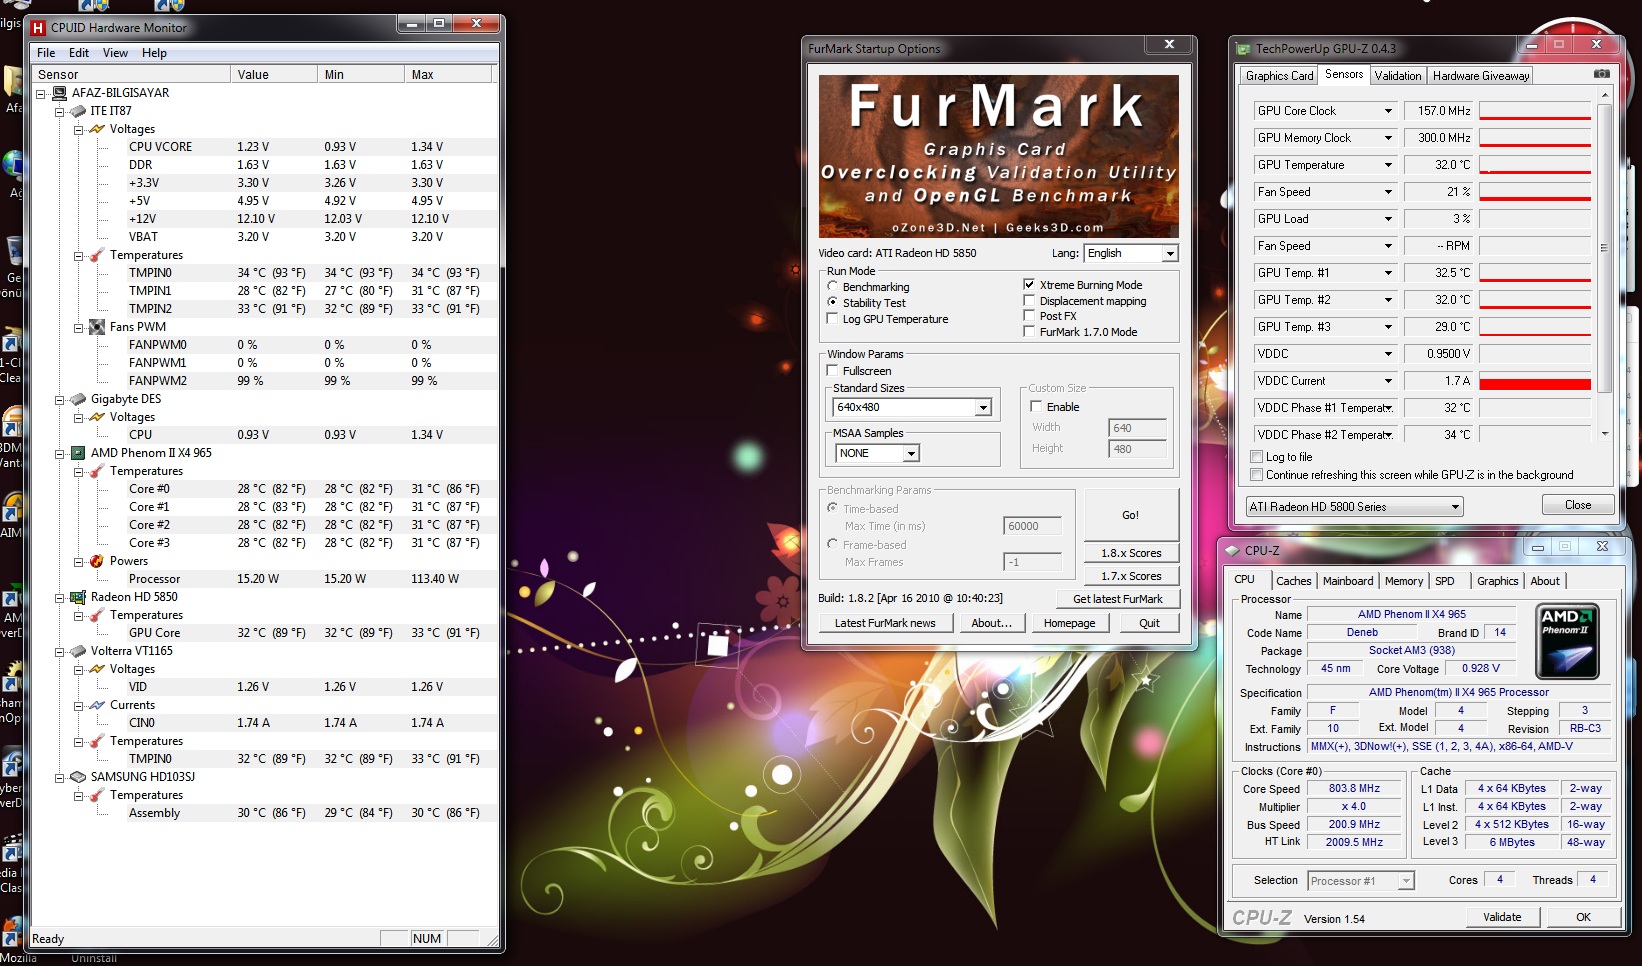This screenshot has height=966, width=1642.
Task: Click the ITE IT87 chip icon
Action: coord(79,111)
